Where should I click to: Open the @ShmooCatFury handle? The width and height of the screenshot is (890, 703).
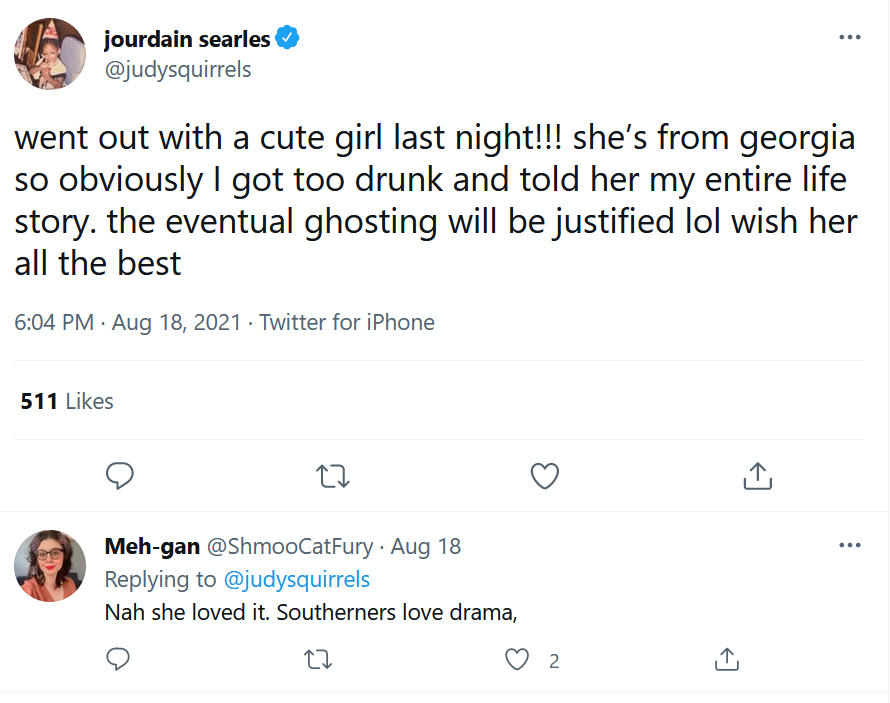[x=289, y=546]
